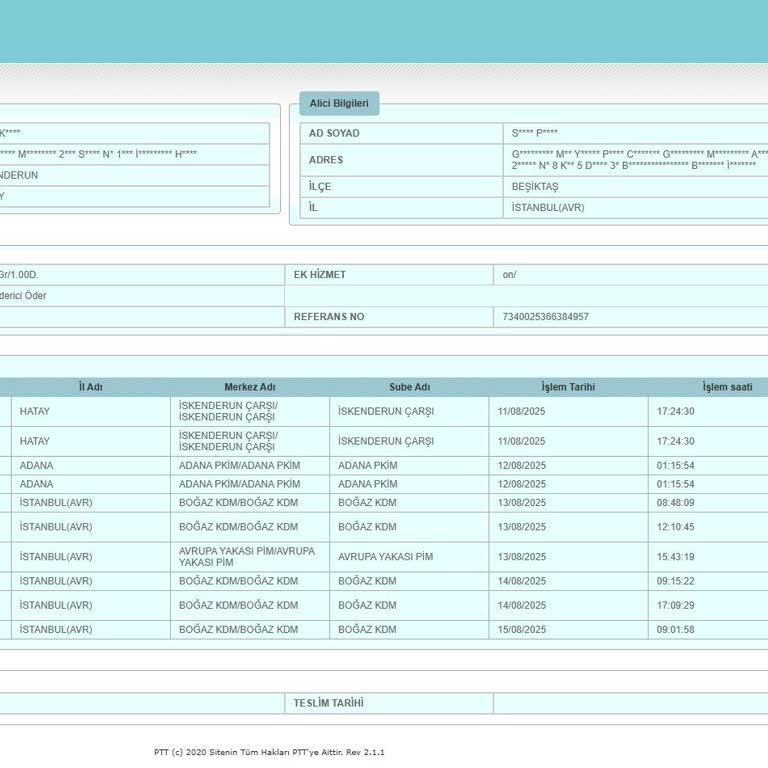Click the İşlem saati column header
This screenshot has width=768, height=768.
727,387
